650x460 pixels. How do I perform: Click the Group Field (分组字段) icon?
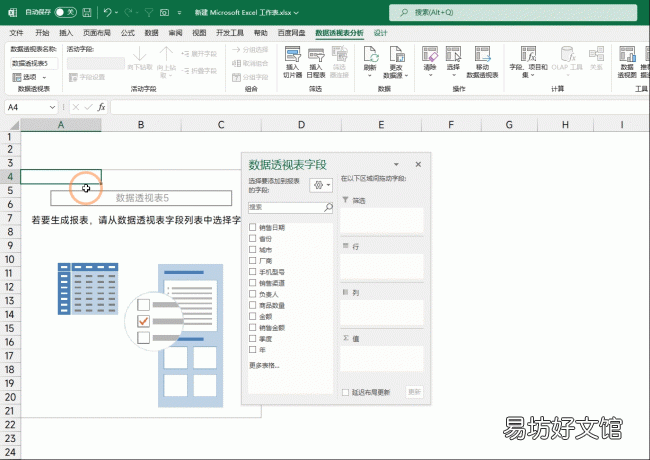point(236,77)
